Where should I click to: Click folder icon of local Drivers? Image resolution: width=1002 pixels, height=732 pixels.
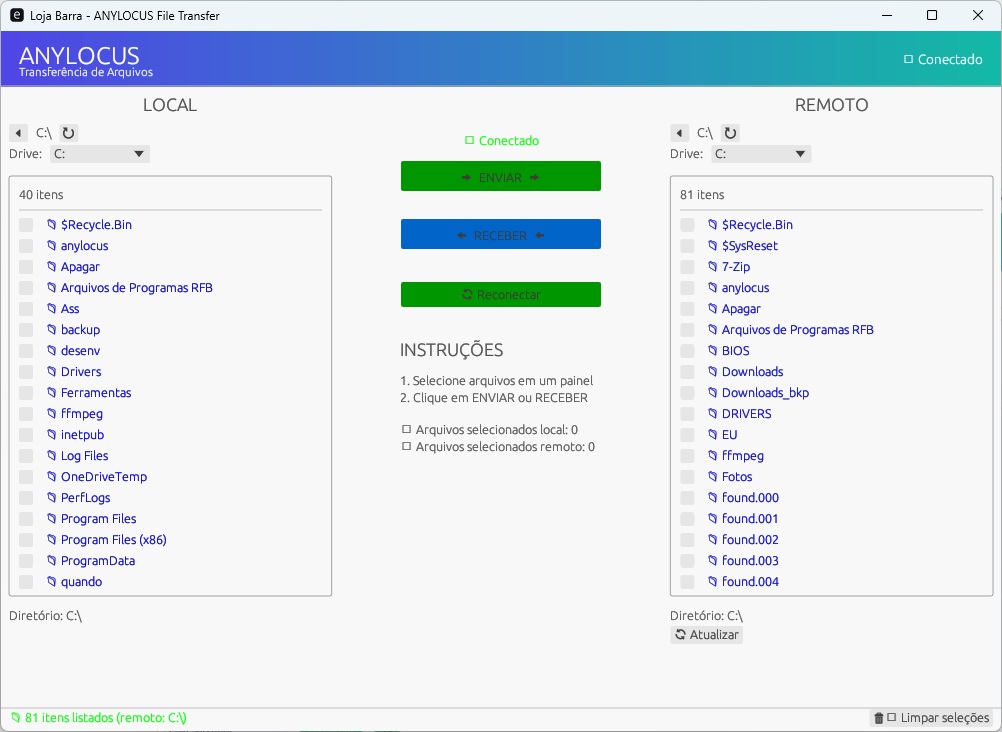pos(52,371)
